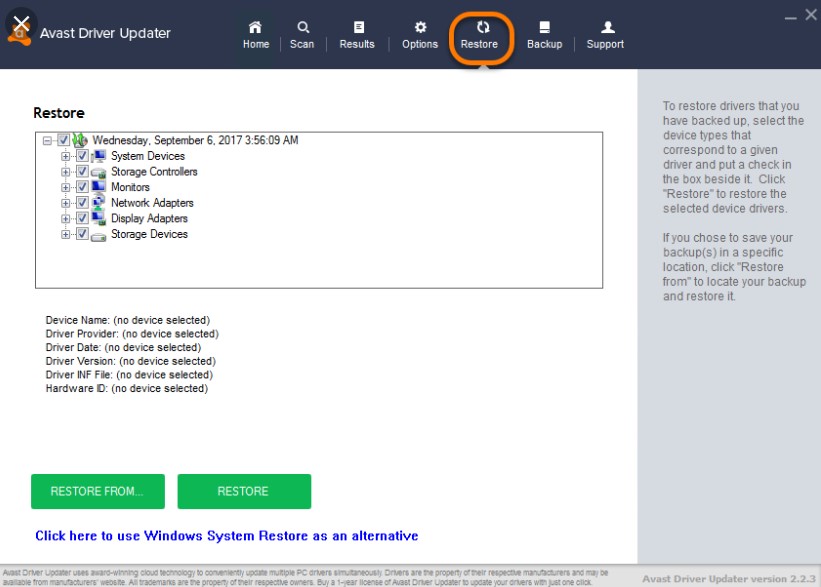This screenshot has height=587, width=821.
Task: Click the Avast Driver Updater title text
Action: 105,33
